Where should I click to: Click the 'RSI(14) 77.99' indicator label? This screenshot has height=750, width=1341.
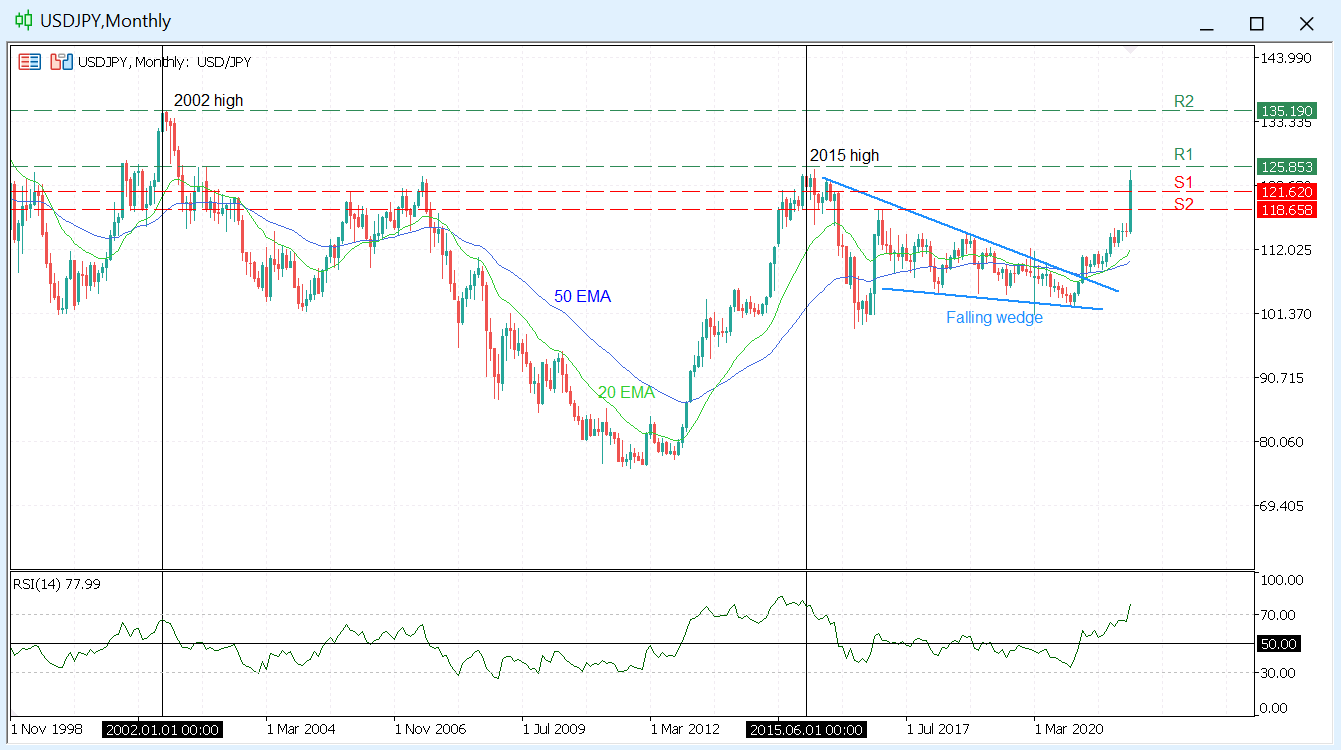pyautogui.click(x=57, y=584)
